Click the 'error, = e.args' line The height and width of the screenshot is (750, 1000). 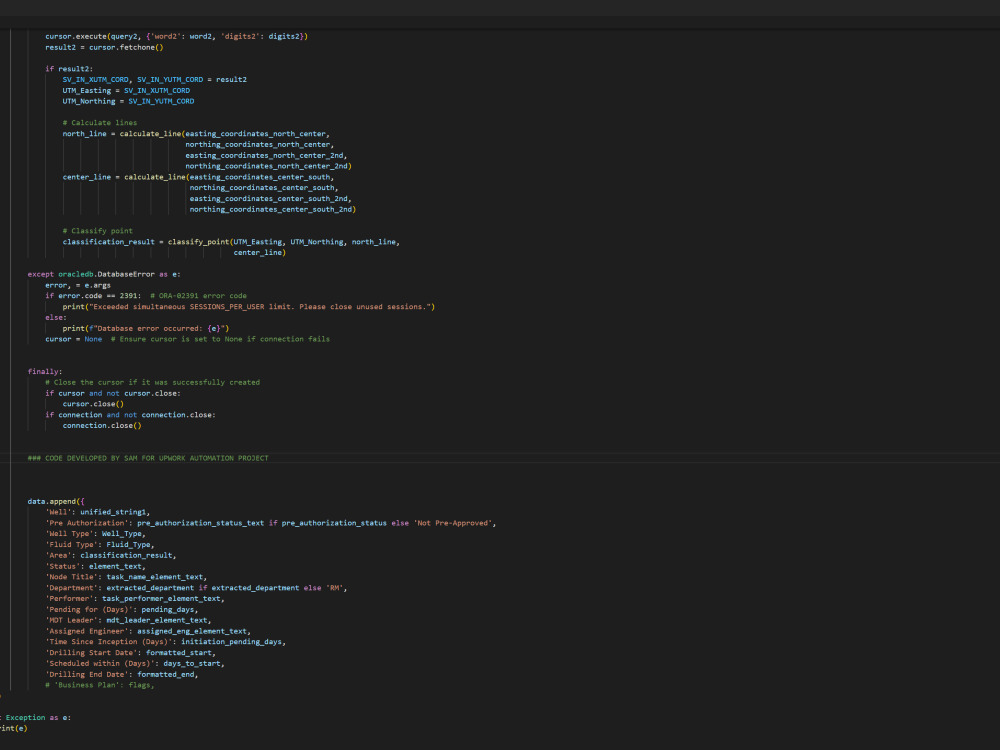[x=78, y=285]
